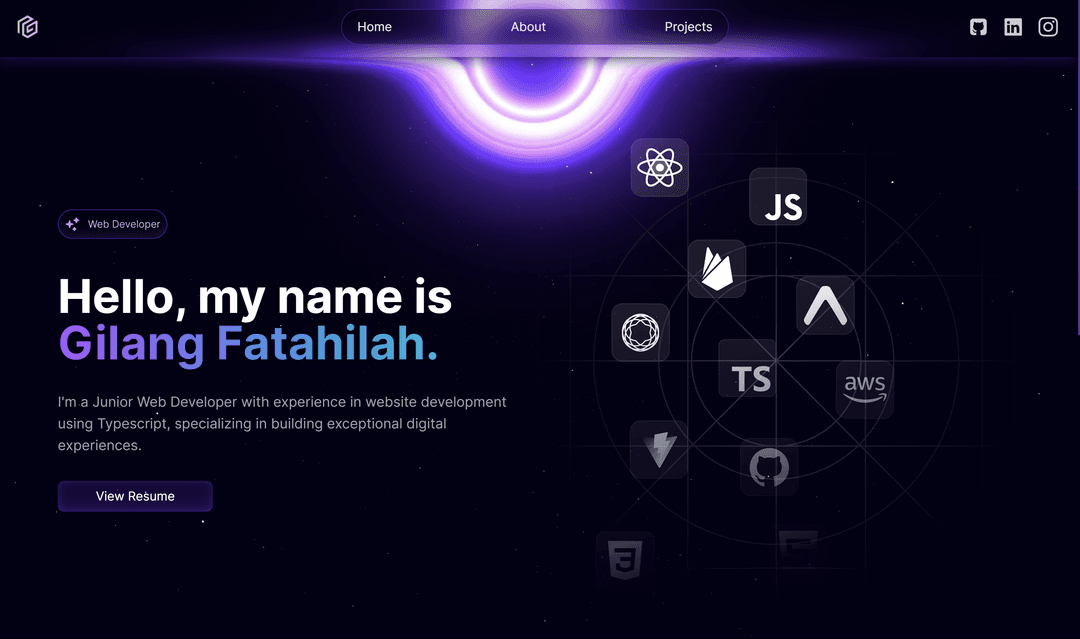Click the circular geometric sphere icon tile
1080x639 pixels.
pyautogui.click(x=641, y=332)
